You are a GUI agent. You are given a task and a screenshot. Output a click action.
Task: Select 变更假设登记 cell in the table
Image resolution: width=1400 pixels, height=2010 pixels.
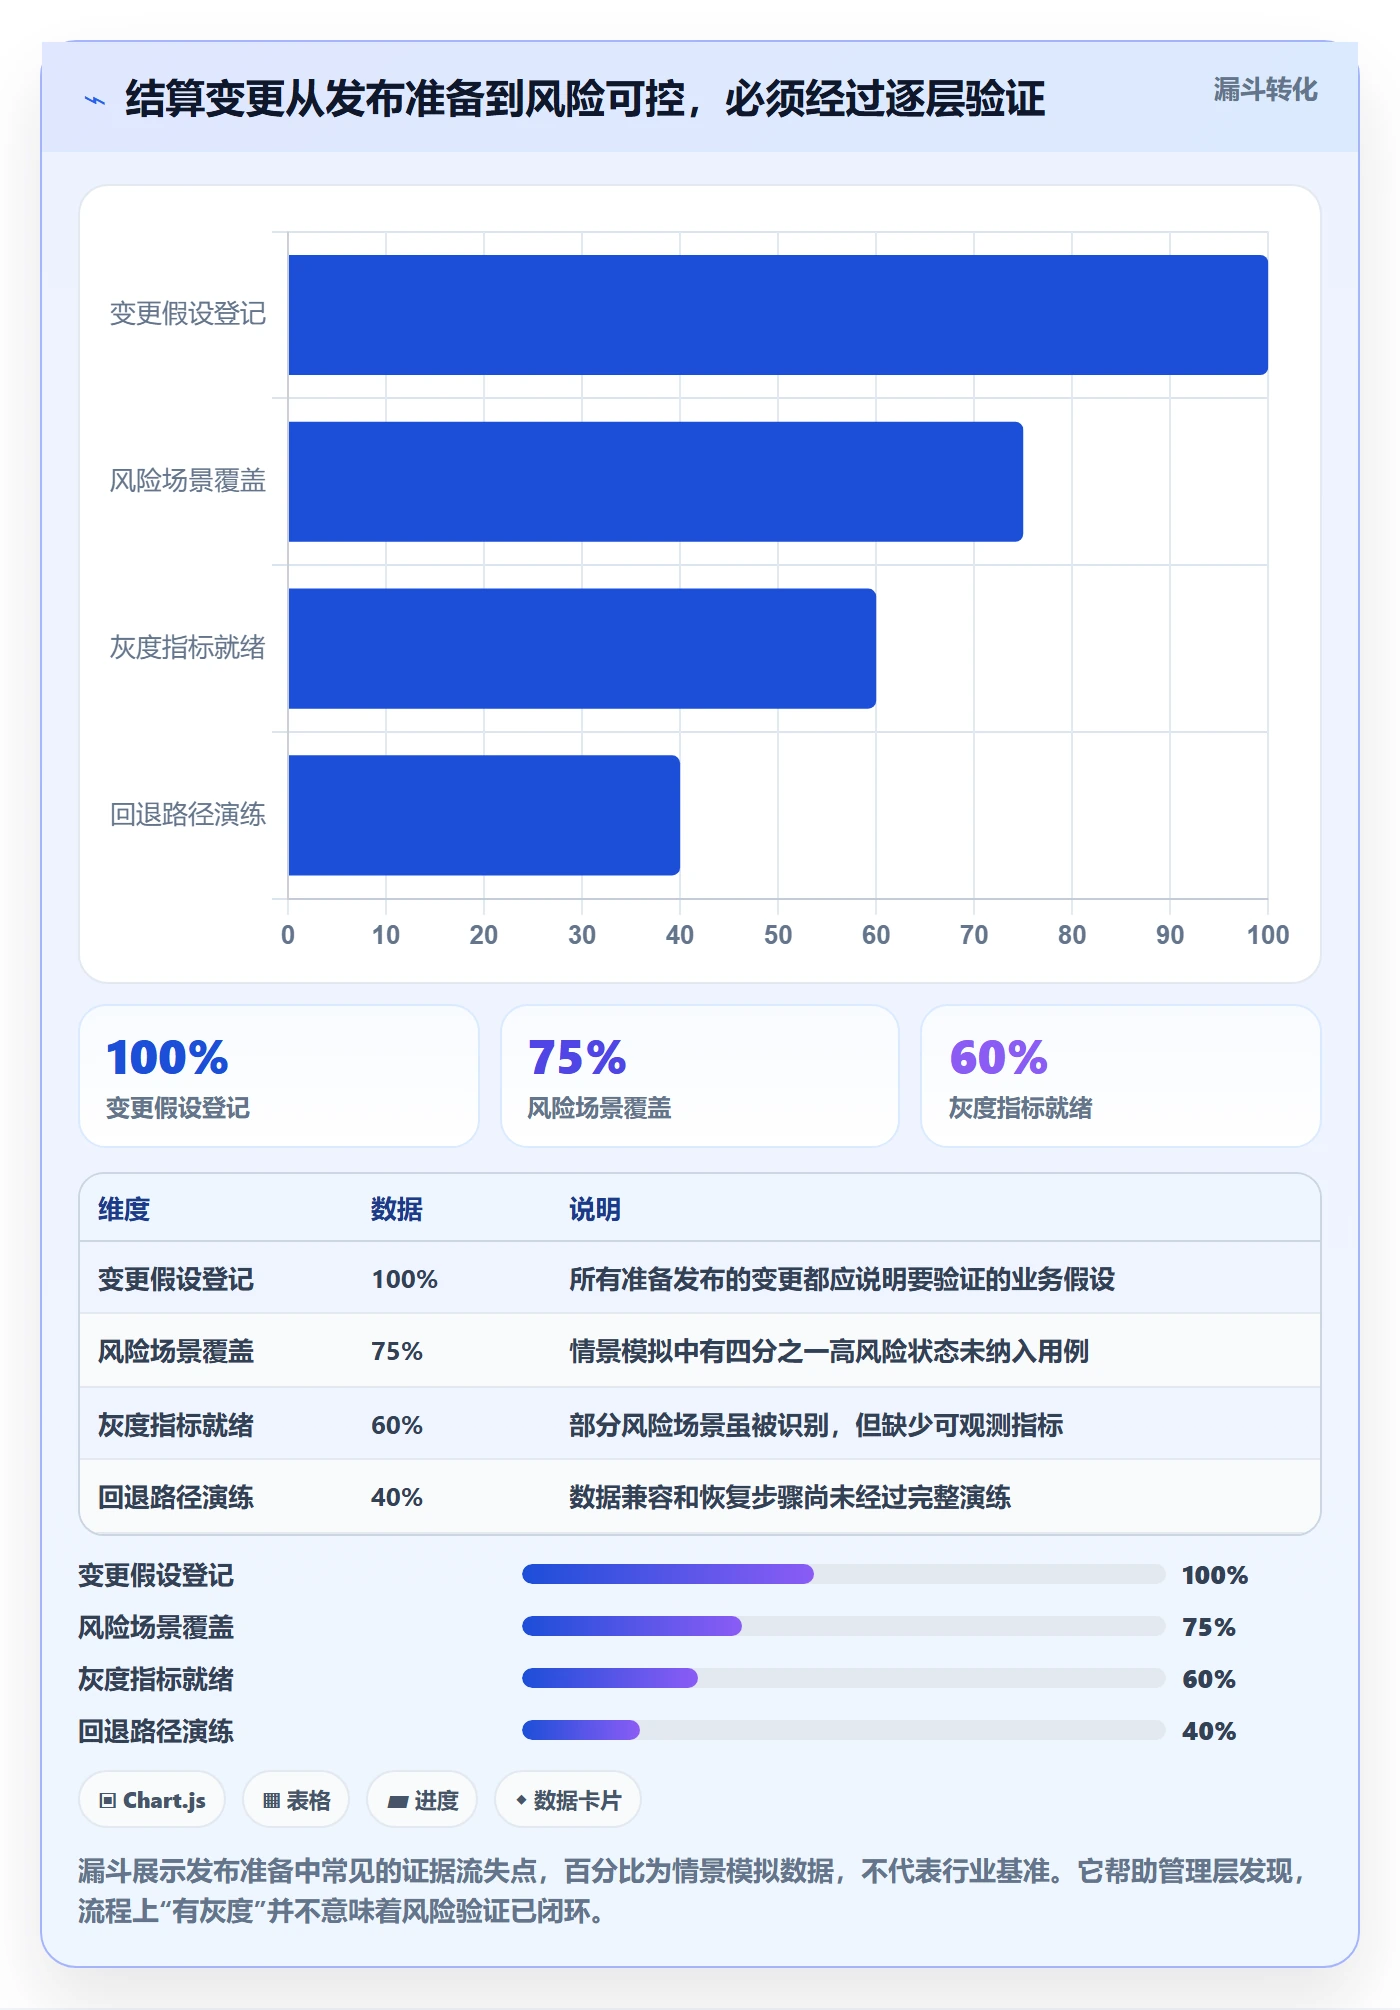click(x=176, y=1279)
